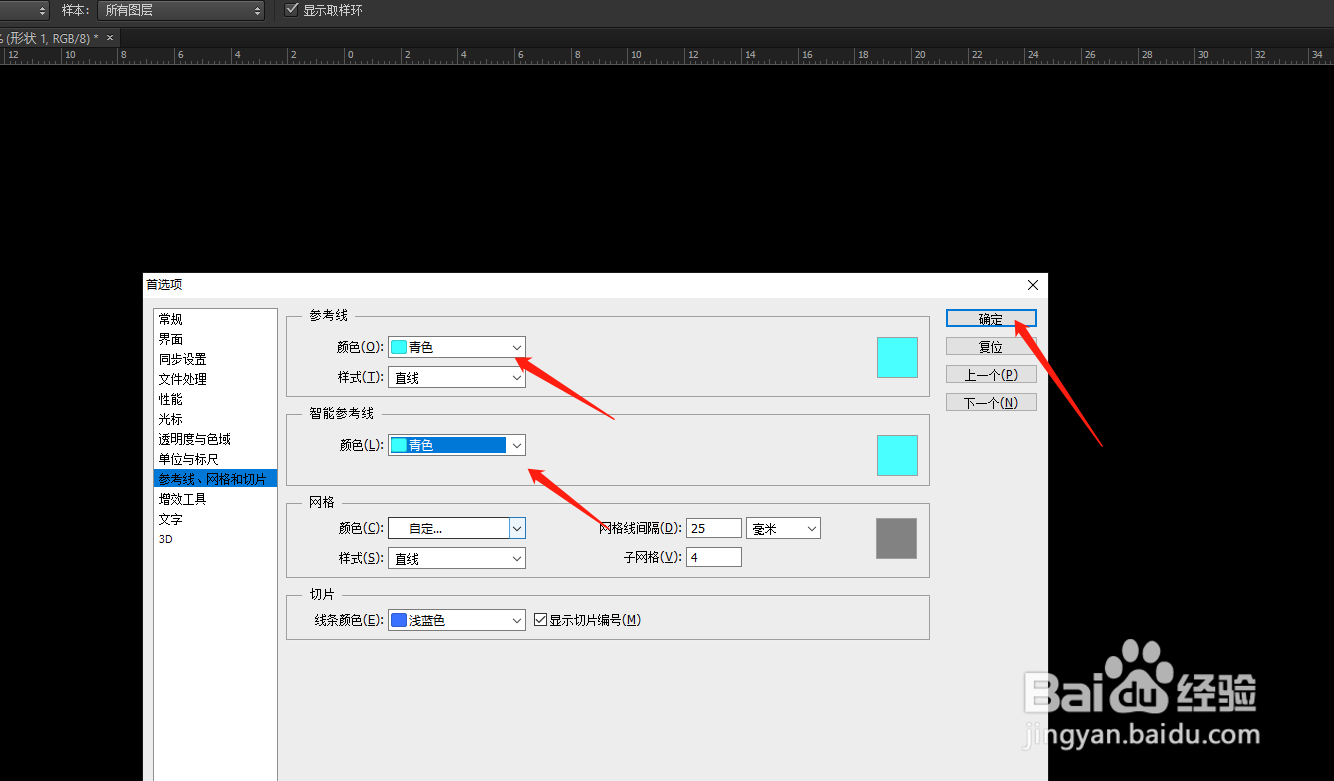Click the 确定 button
Viewport: 1334px width, 781px height.
(990, 317)
